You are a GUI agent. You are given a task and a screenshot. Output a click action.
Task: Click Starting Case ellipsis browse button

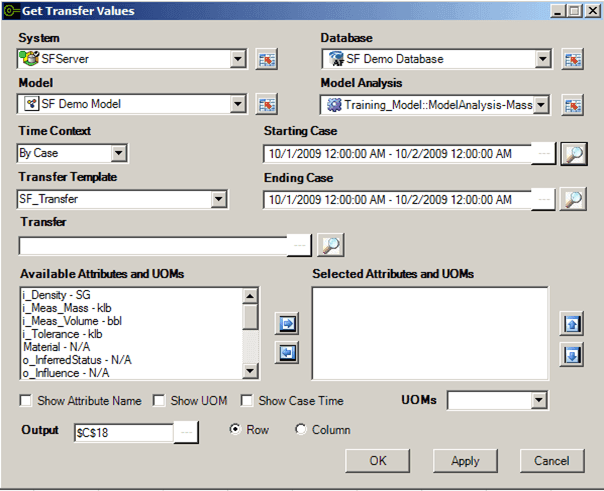[544, 154]
